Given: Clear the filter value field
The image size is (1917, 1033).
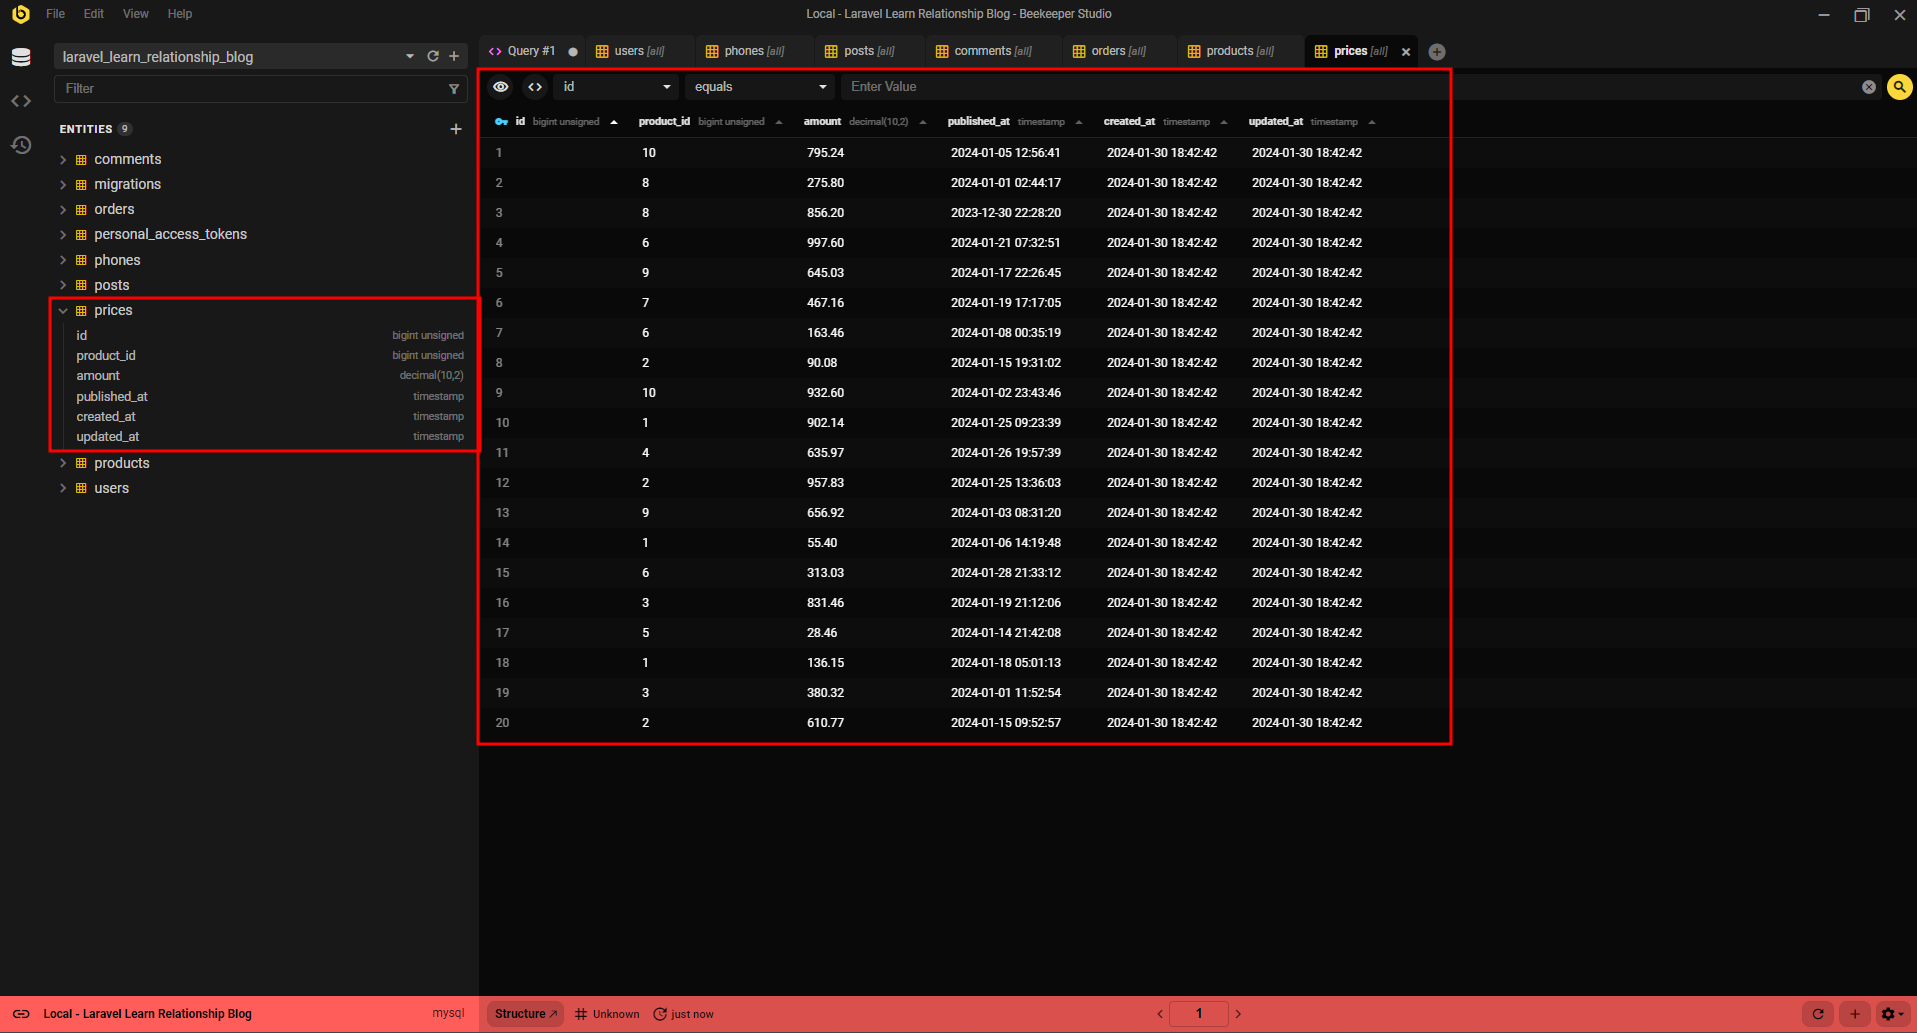Looking at the screenshot, I should [x=1868, y=87].
